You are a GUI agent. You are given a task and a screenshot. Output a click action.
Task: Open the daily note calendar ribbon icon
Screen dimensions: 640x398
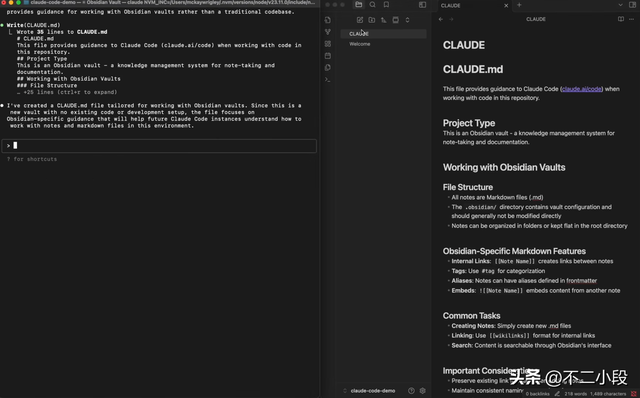pos(328,56)
